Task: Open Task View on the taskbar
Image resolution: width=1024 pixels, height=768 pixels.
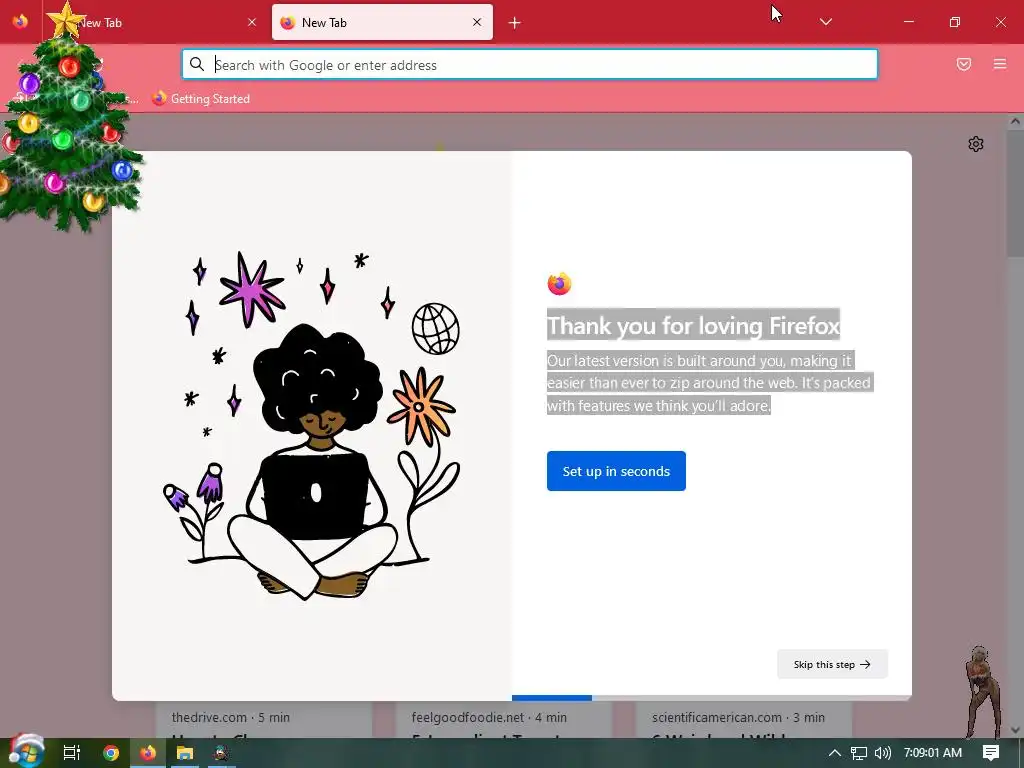Action: [x=72, y=753]
